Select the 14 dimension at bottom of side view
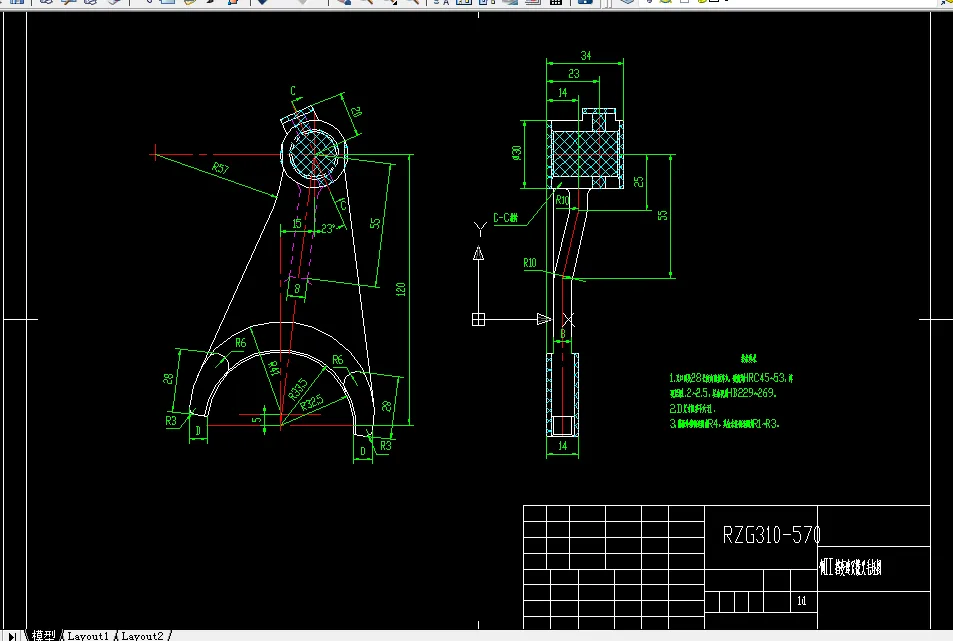The image size is (953, 641). [563, 445]
